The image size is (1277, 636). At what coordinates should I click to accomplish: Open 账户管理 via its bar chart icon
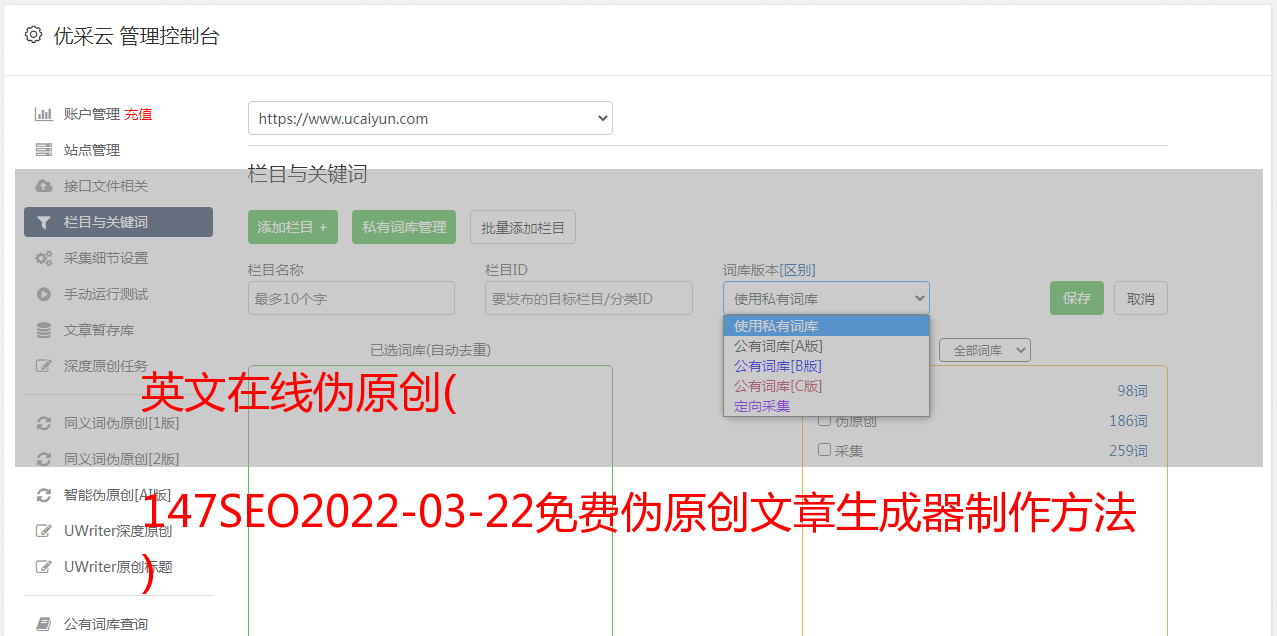pos(43,114)
